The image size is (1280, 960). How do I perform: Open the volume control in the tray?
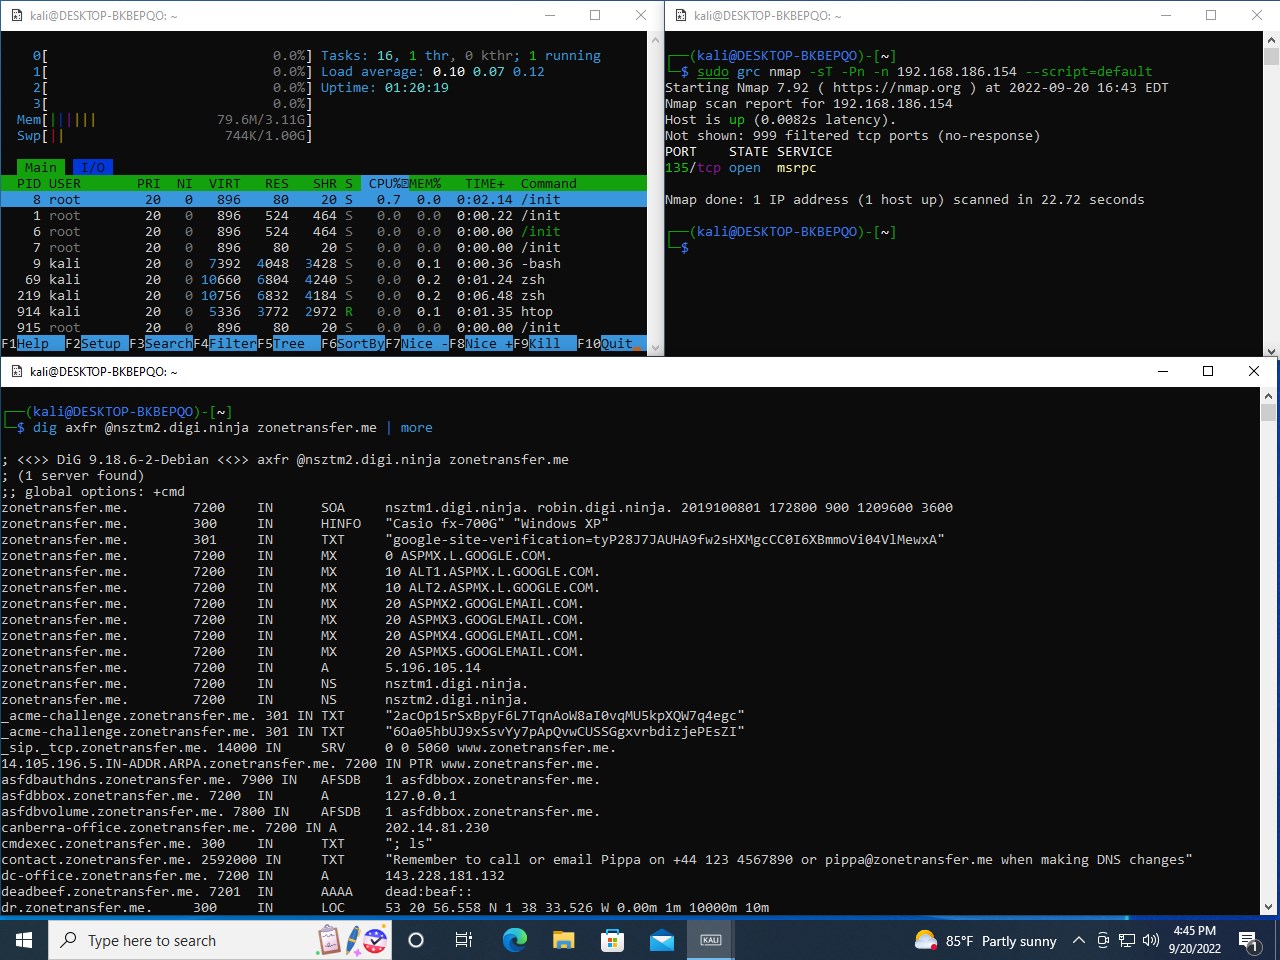coord(1150,940)
